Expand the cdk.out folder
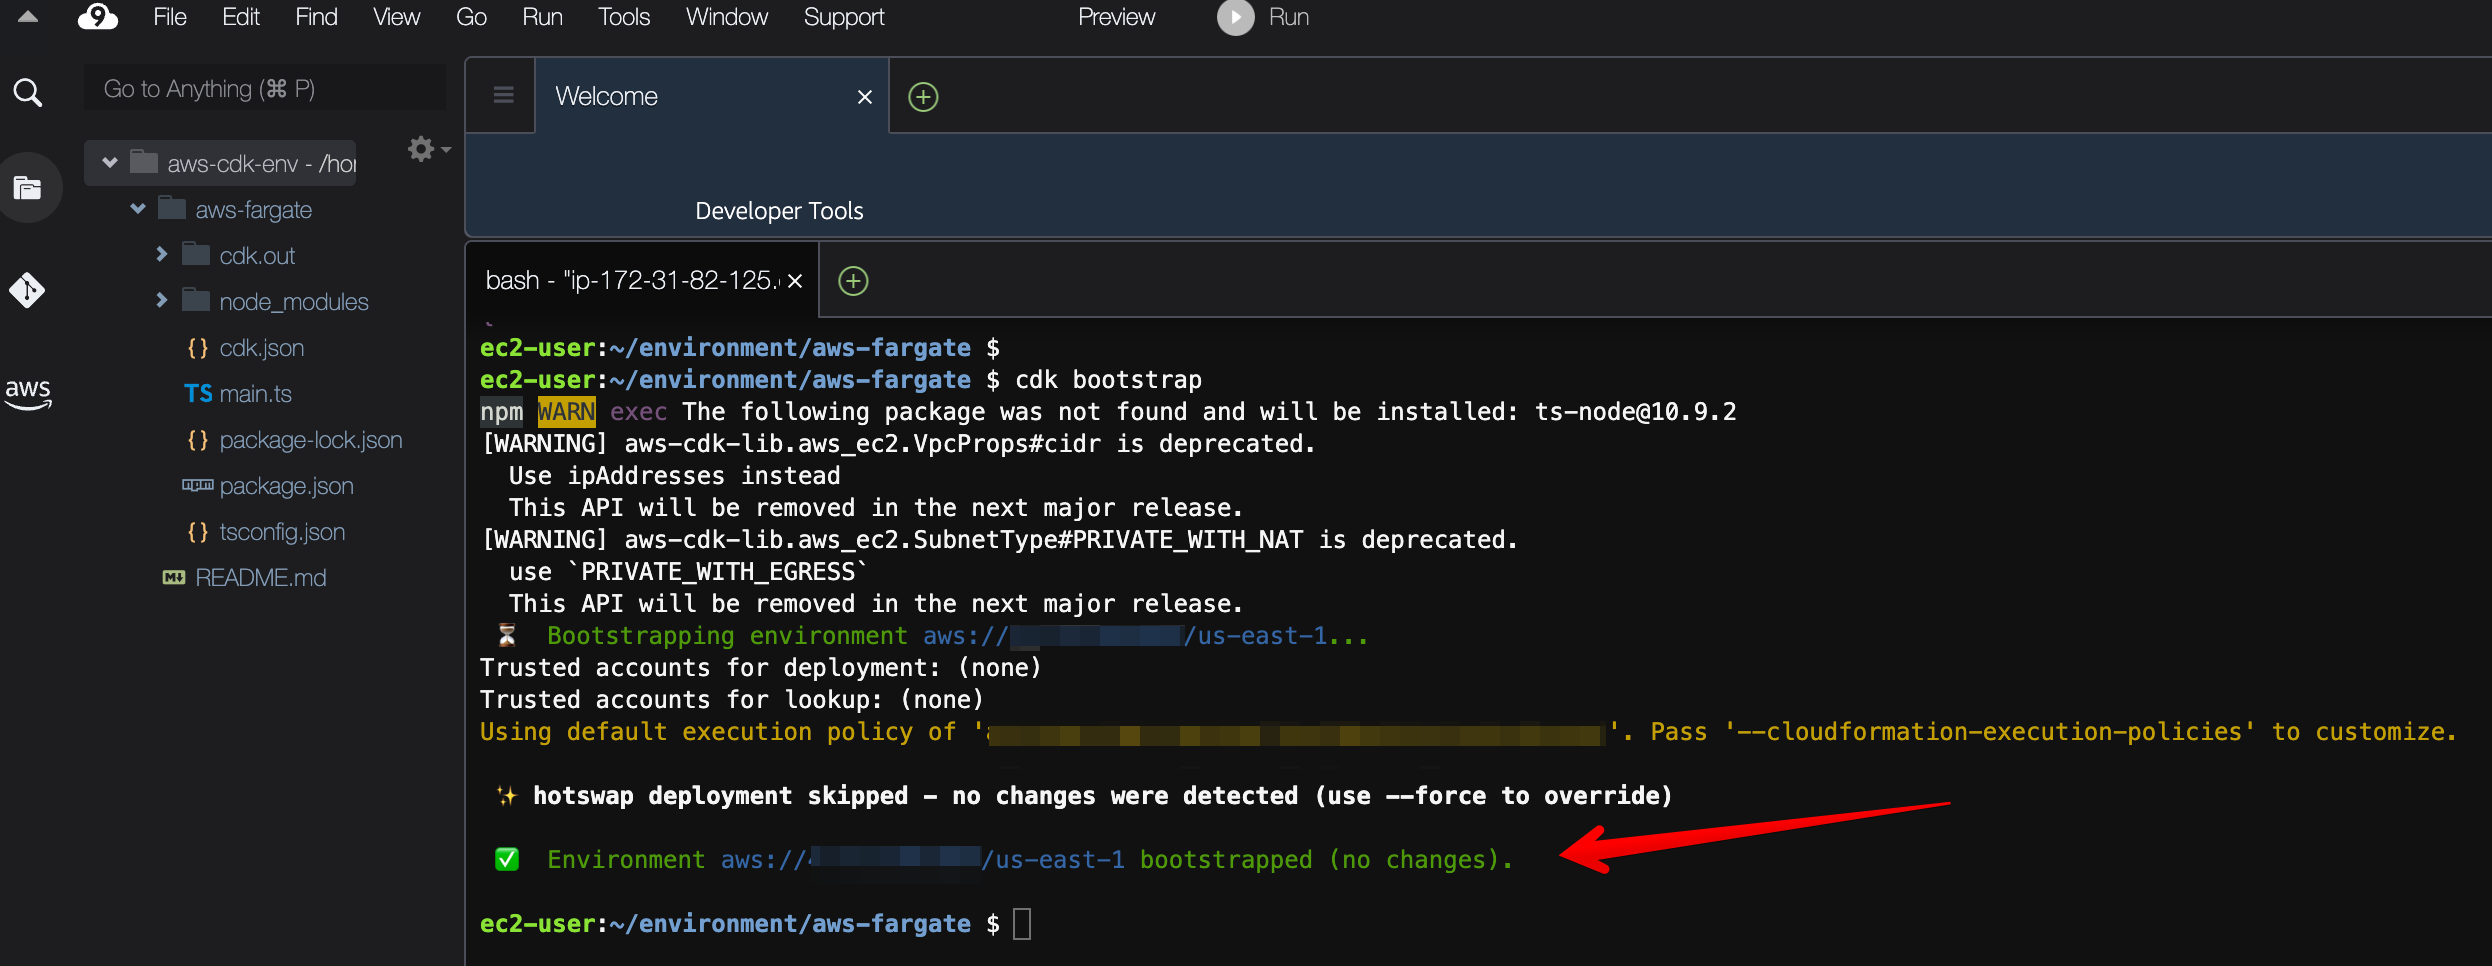The image size is (2492, 966). tap(162, 255)
